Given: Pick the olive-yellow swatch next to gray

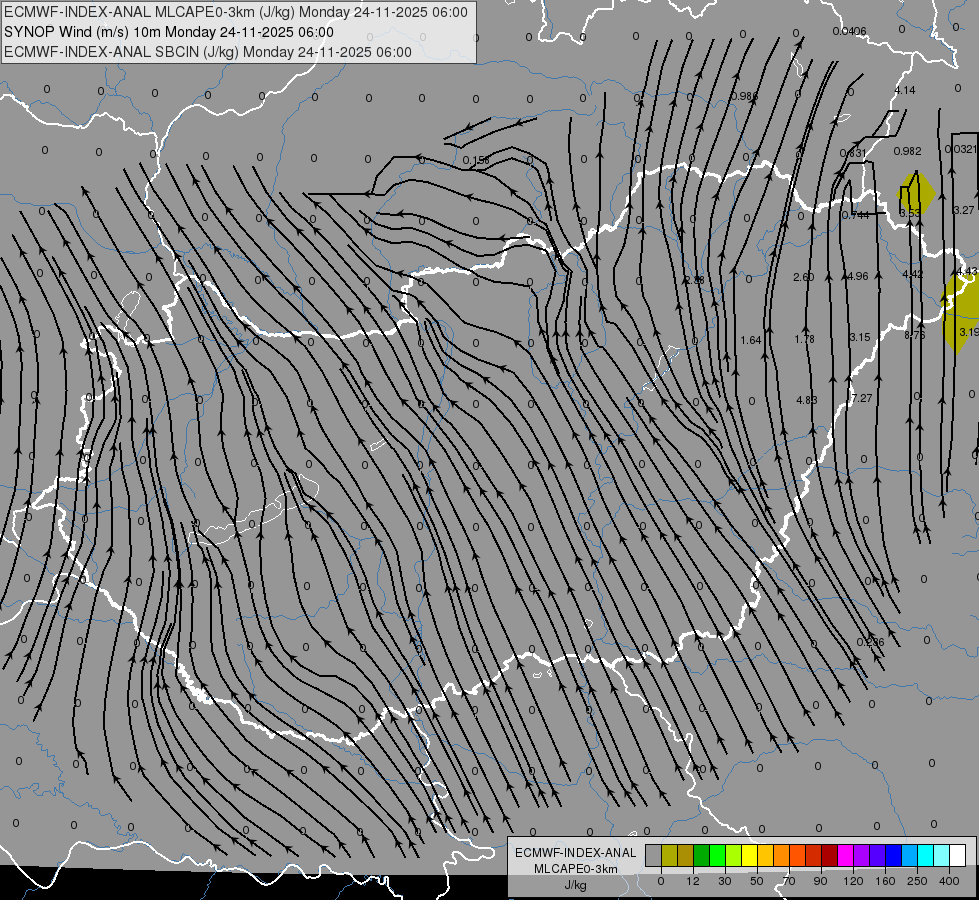Looking at the screenshot, I should pos(669,855).
